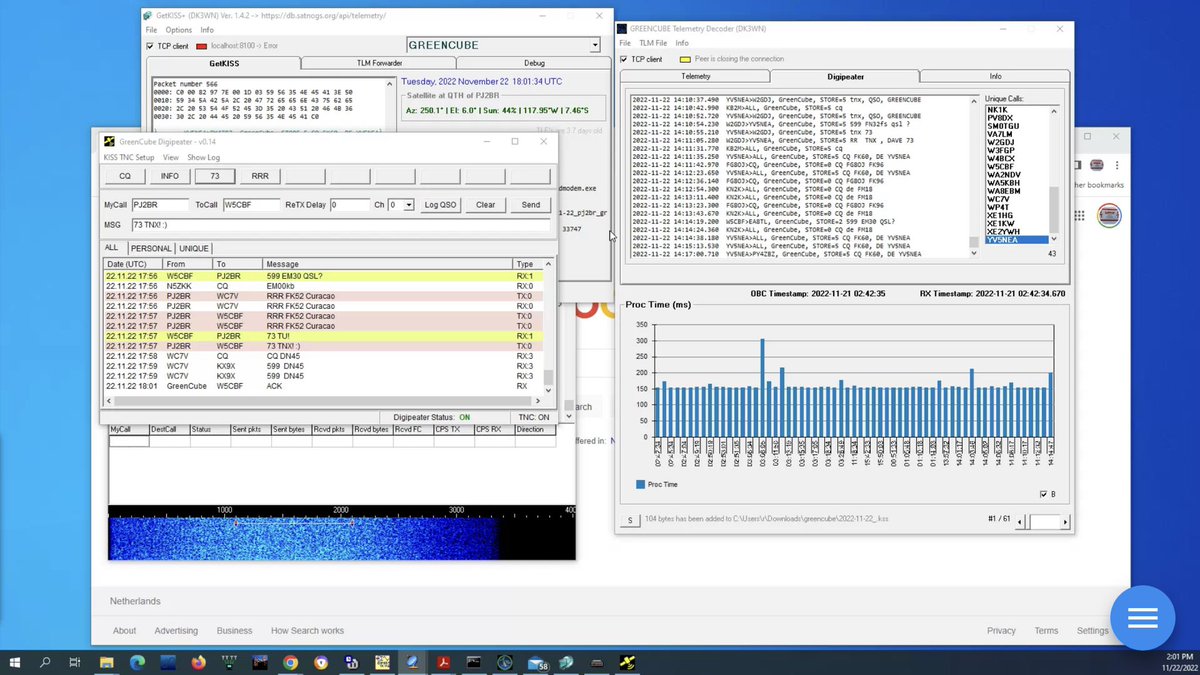Open Google Chrome taskbar icon
The height and width of the screenshot is (675, 1200).
(290, 662)
